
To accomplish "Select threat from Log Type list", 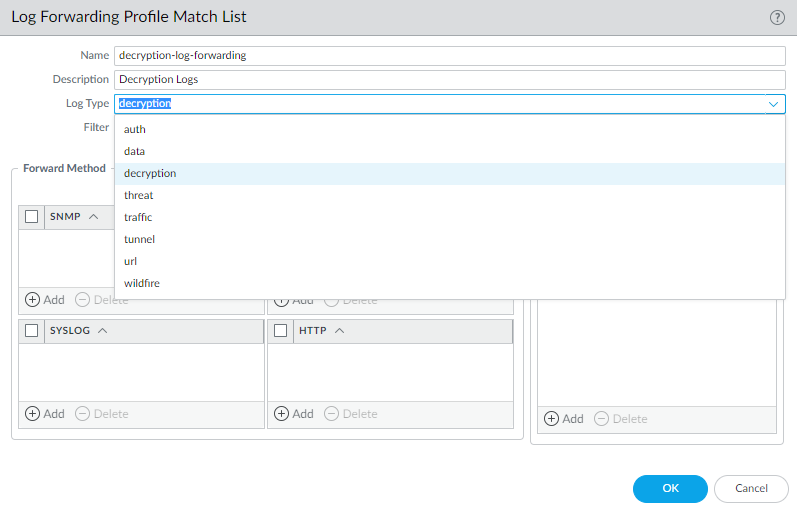I will [139, 195].
